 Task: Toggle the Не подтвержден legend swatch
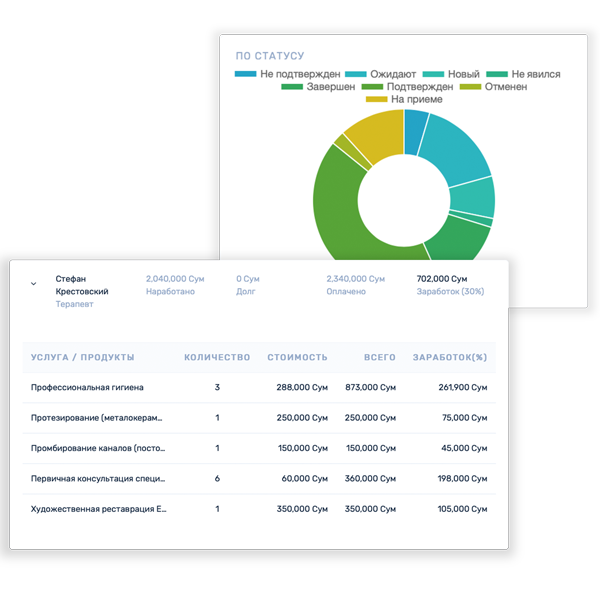pos(246,74)
